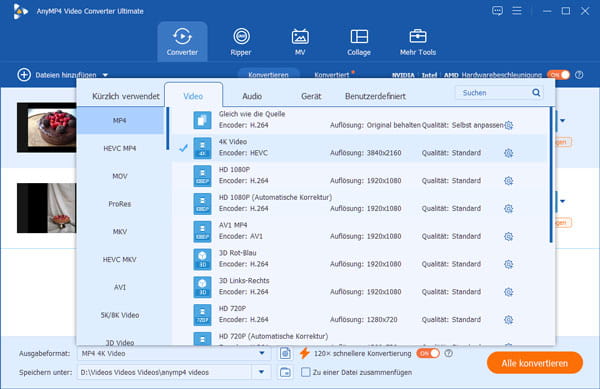Click the preset list scrollbar
The width and height of the screenshot is (600, 389).
click(551, 175)
